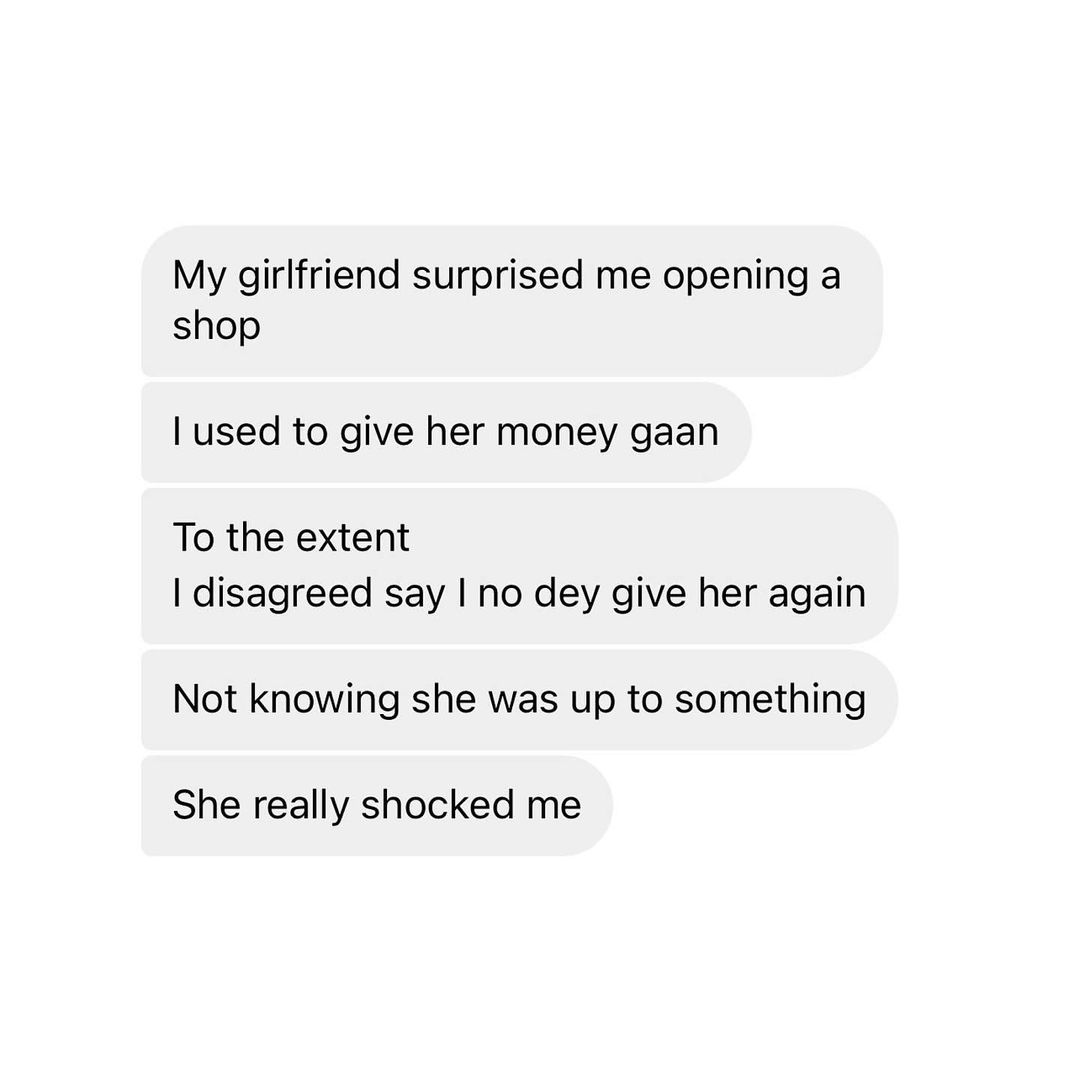The width and height of the screenshot is (1080, 1080).
Task: Click the word 'shocked' in the last message
Action: [437, 804]
